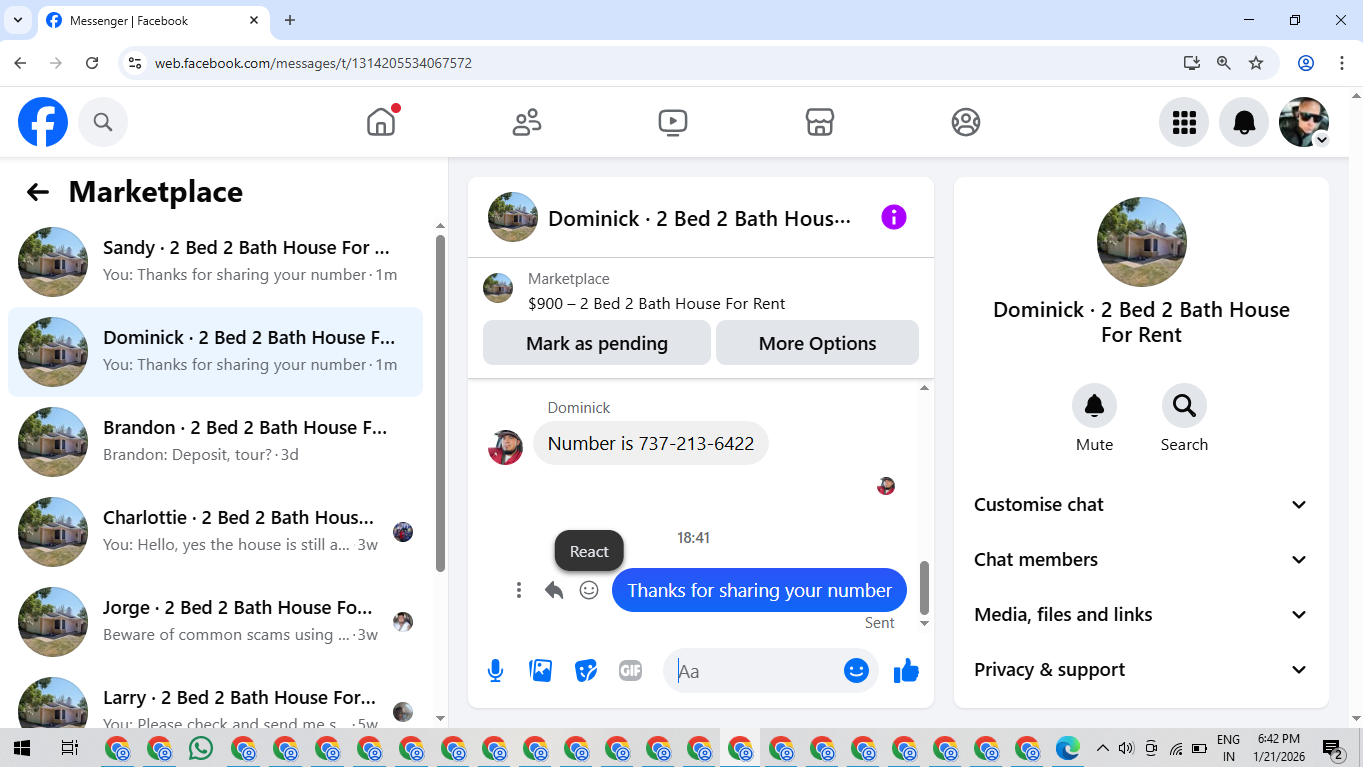Screen dimensions: 1363x767
Task: Expand Chat members section
Action: tap(1141, 560)
